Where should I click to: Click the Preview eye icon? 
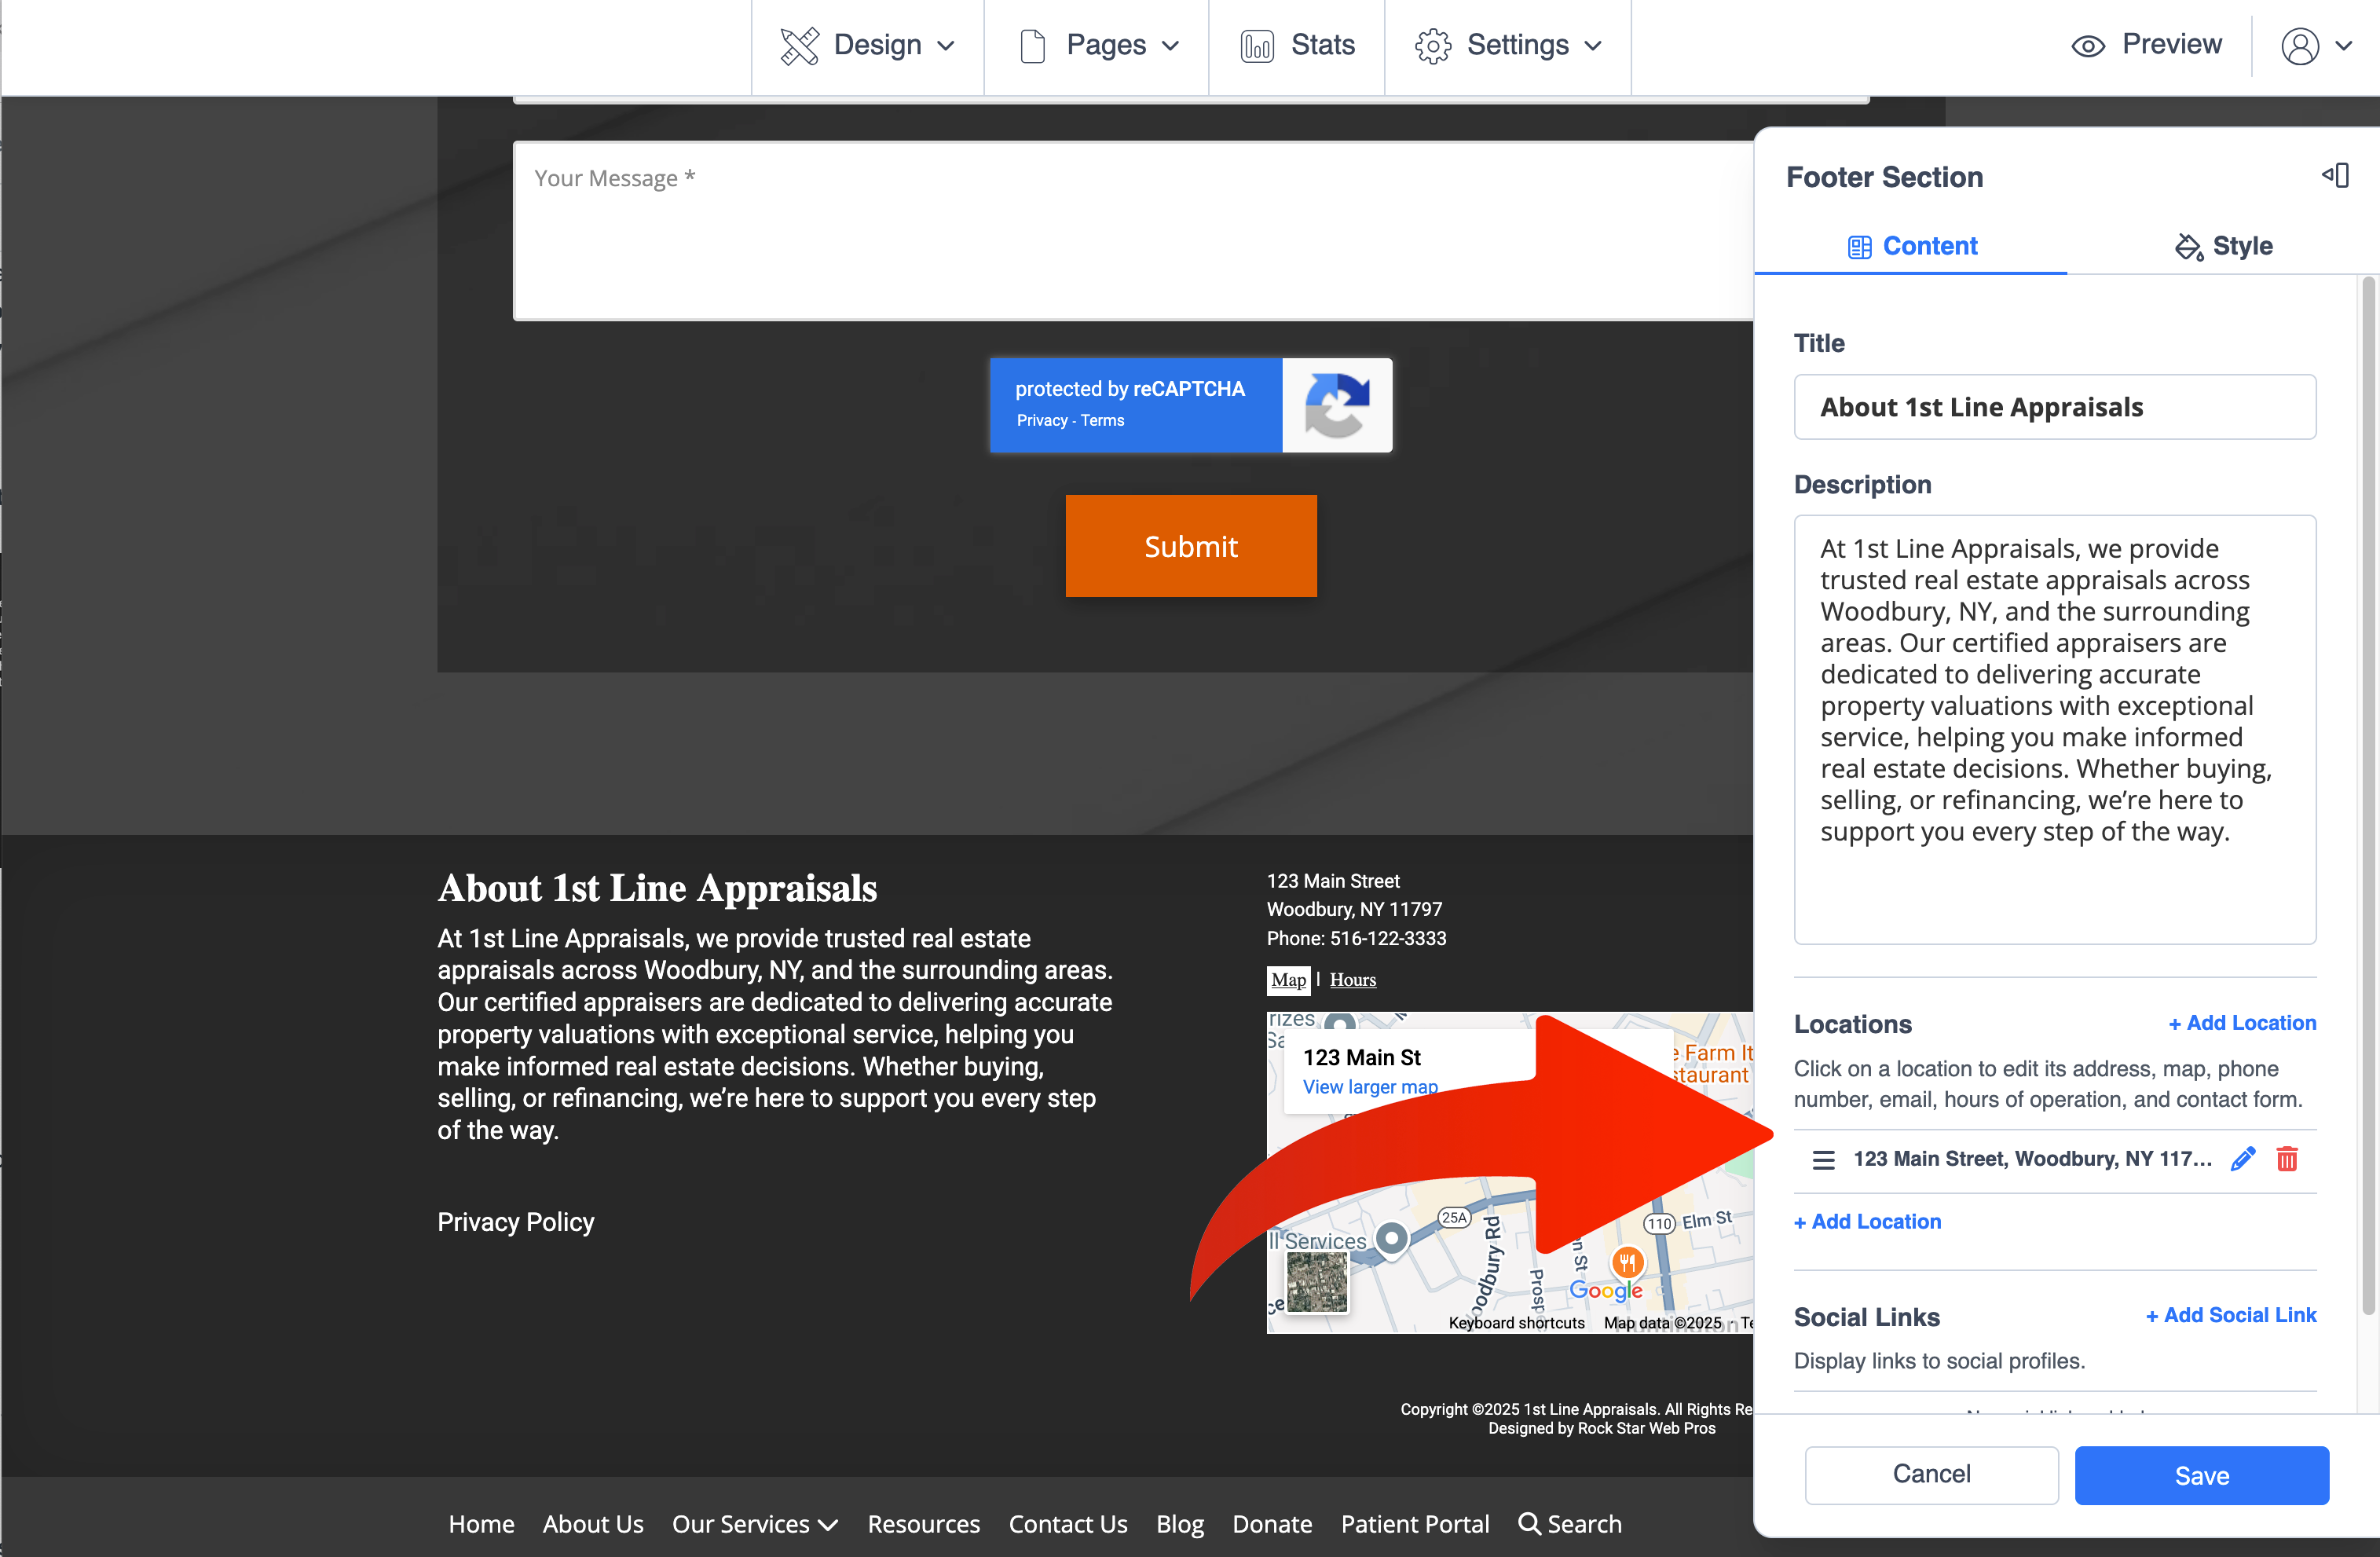(x=2088, y=46)
